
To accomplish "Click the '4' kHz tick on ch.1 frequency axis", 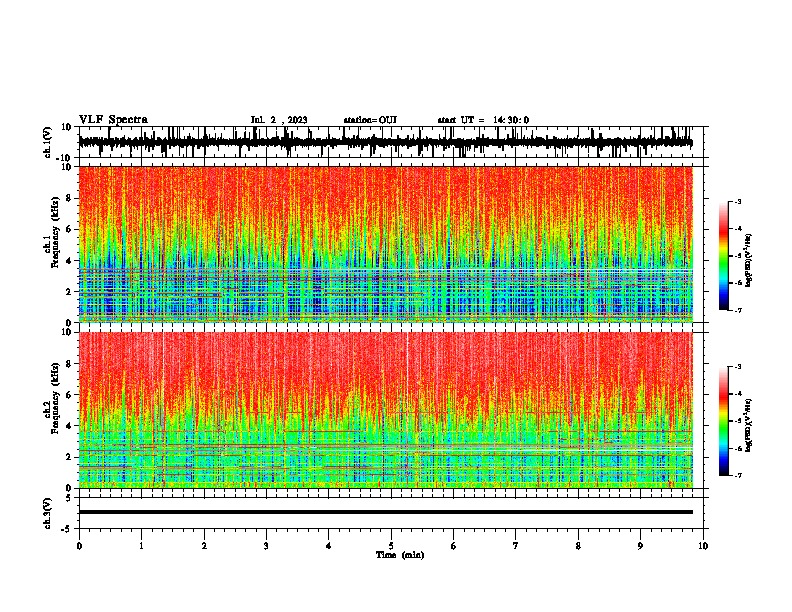I will pos(70,261).
